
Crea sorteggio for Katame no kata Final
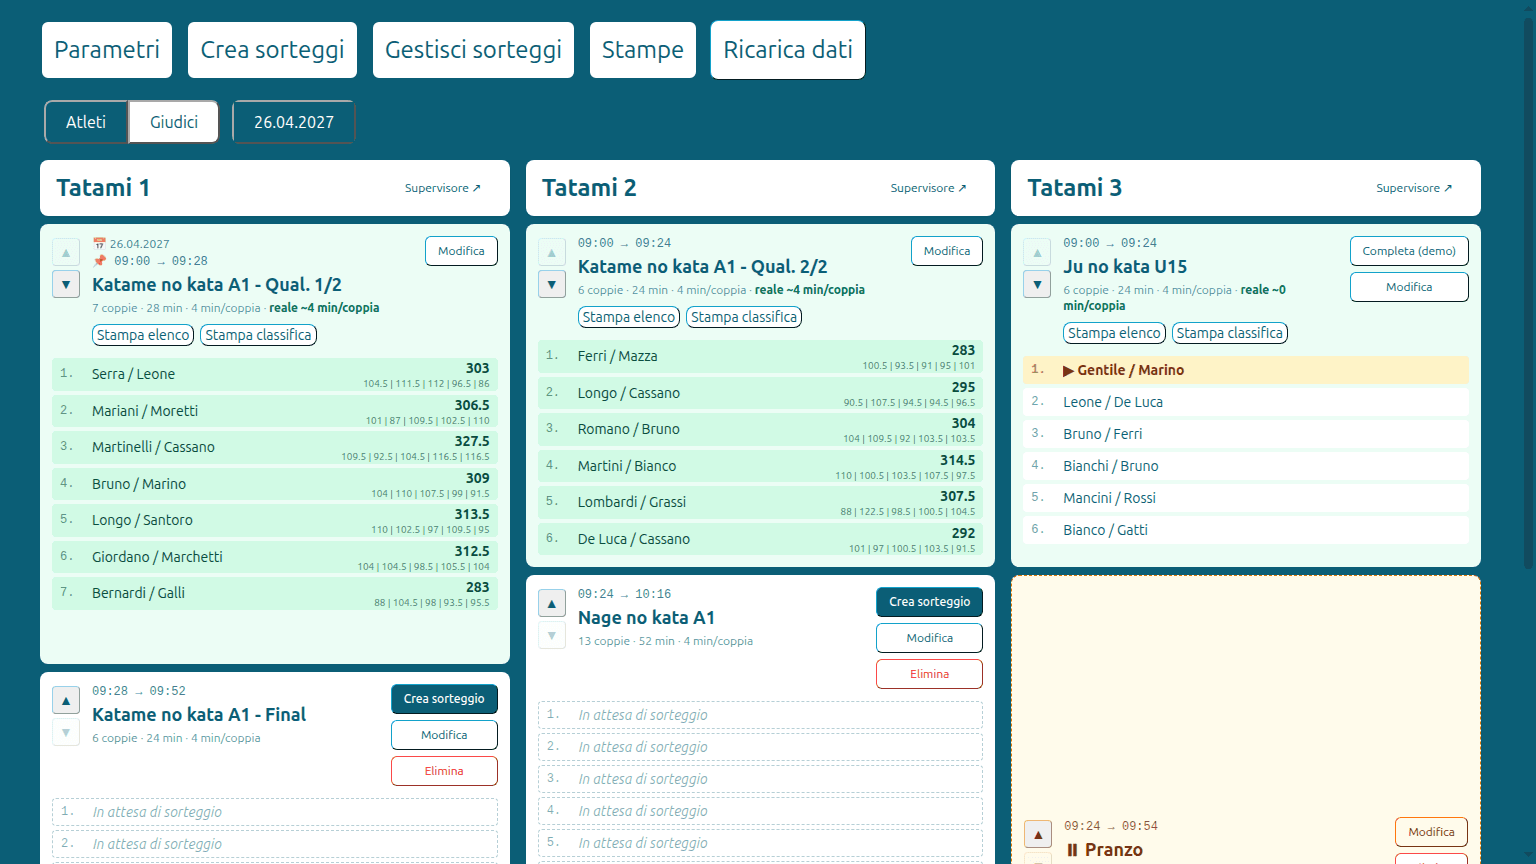click(x=444, y=699)
